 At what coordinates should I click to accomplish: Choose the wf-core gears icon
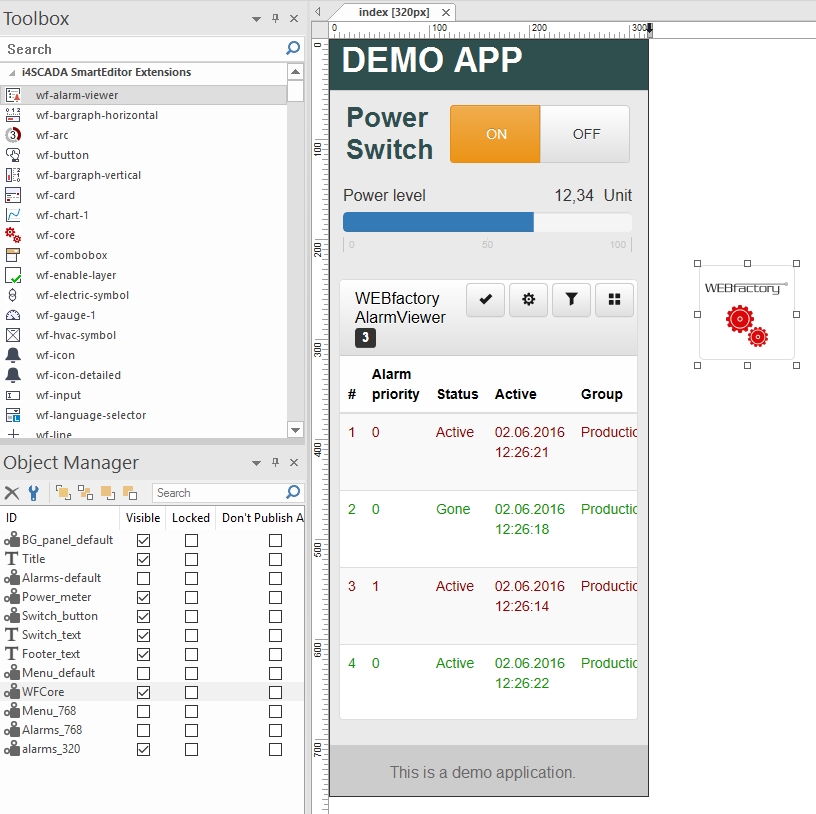[13, 235]
